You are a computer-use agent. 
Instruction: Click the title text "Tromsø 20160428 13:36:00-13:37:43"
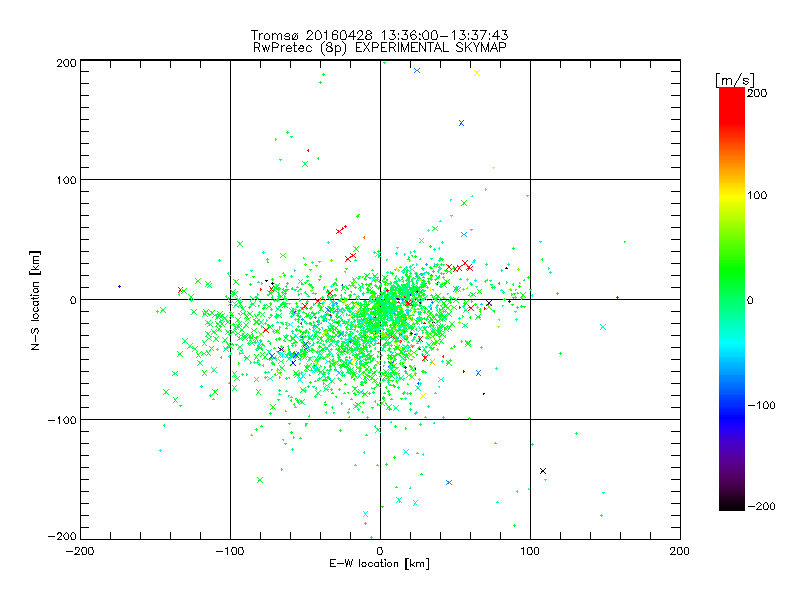click(x=380, y=35)
